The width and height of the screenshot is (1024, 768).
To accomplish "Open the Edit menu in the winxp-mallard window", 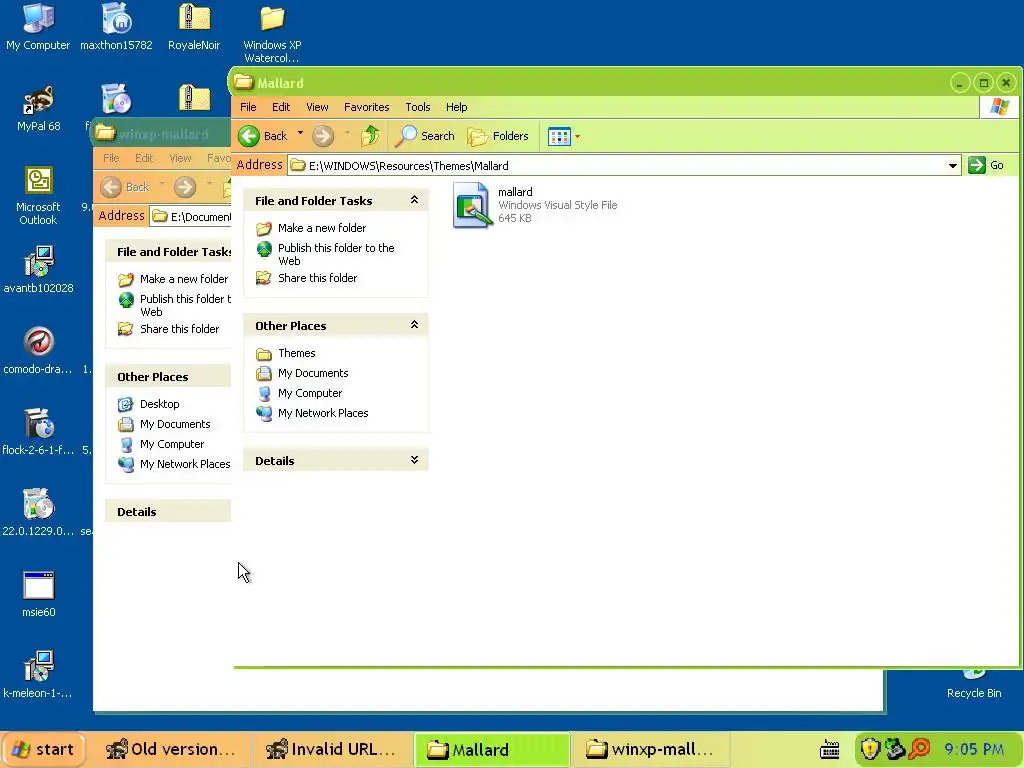I will [x=144, y=158].
